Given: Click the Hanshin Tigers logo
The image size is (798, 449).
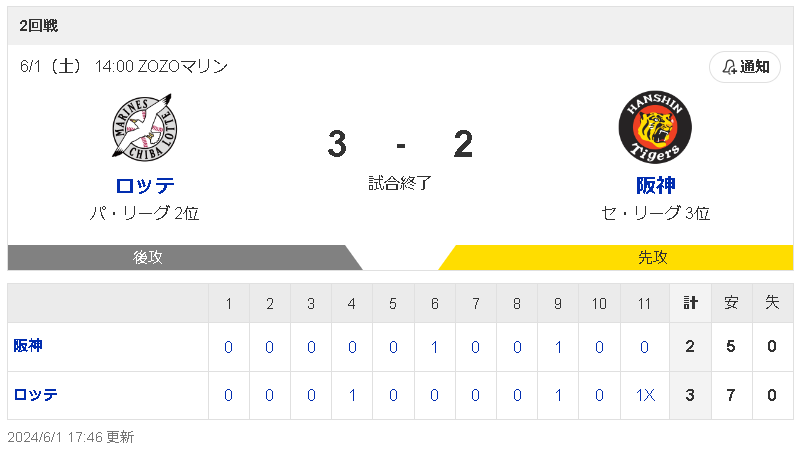Looking at the screenshot, I should (x=655, y=127).
